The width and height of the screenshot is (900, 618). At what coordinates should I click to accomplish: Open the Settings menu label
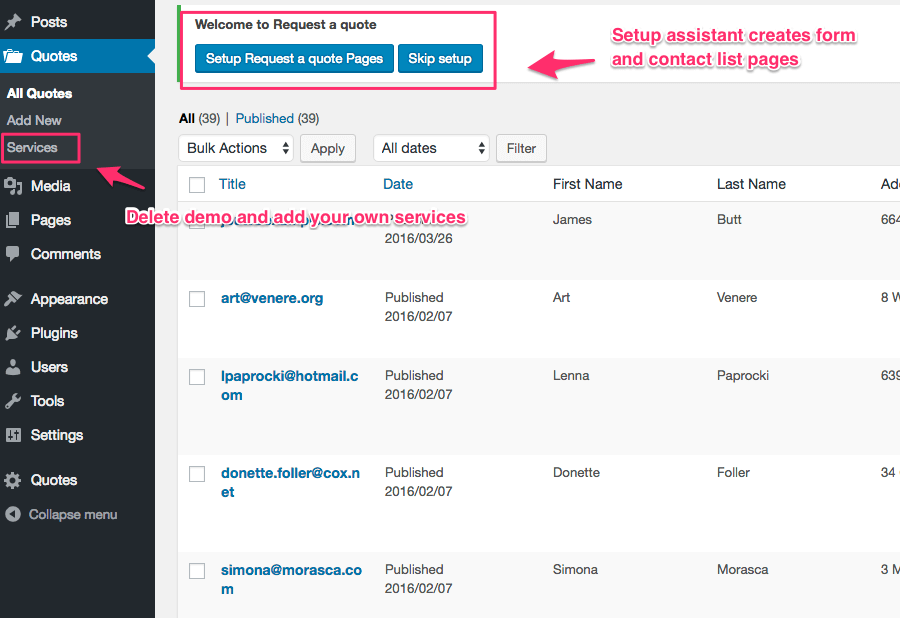[x=57, y=436]
